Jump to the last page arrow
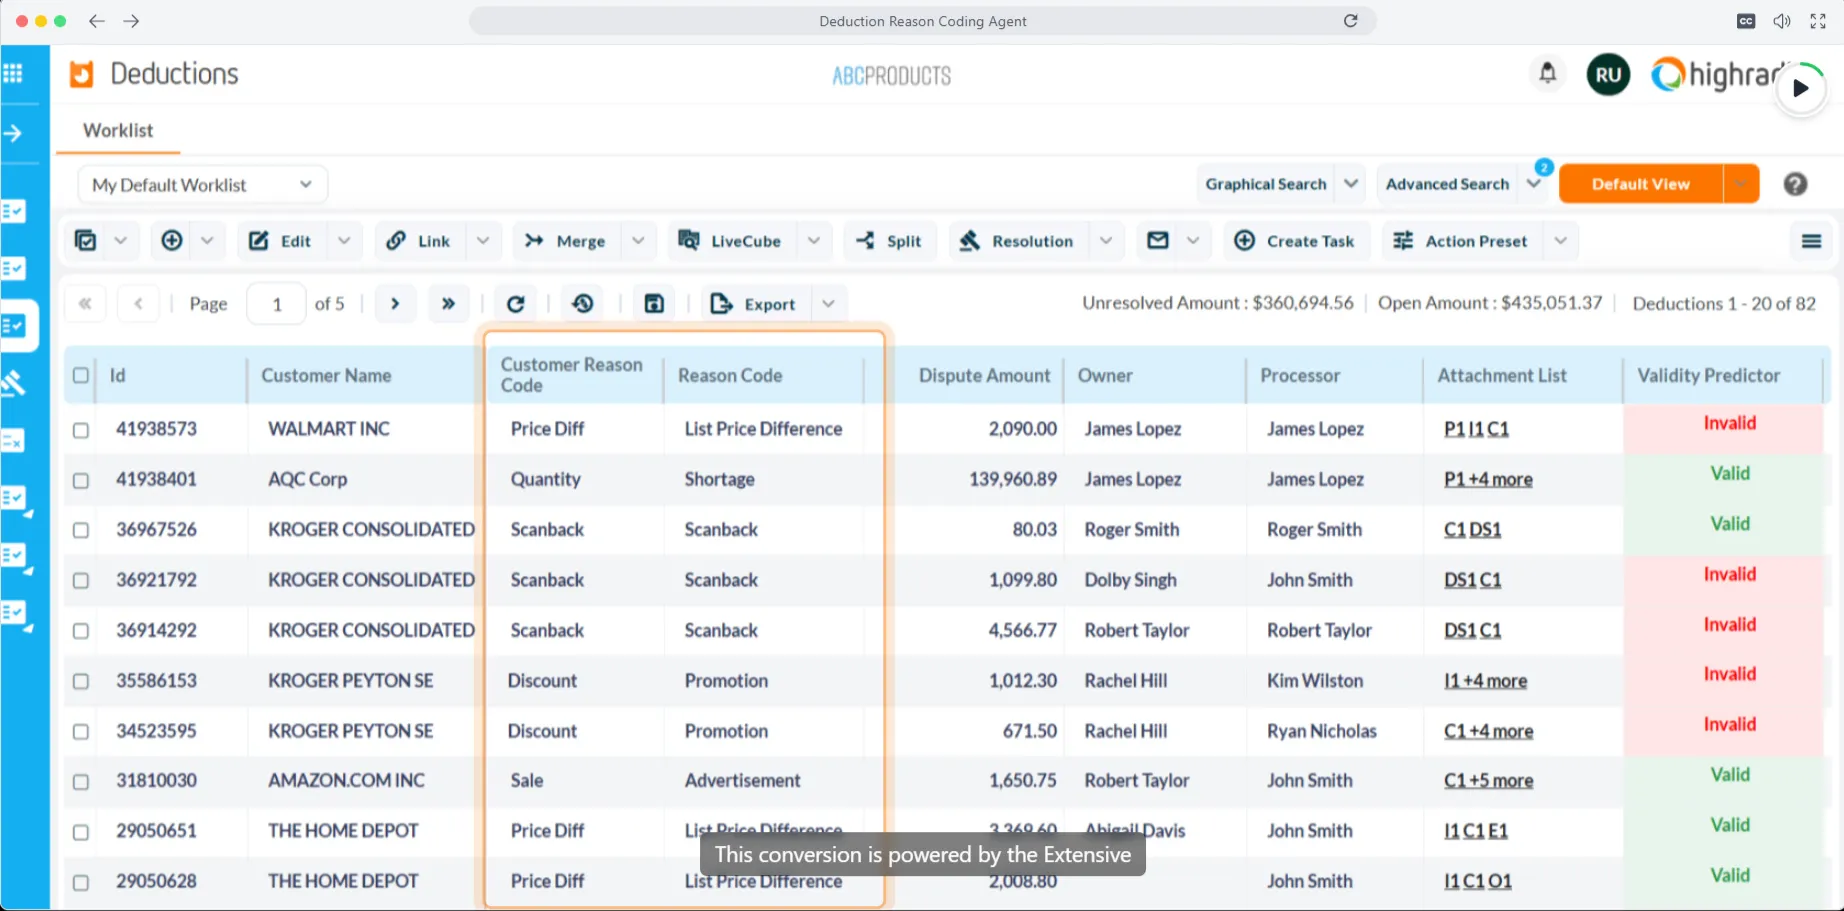Viewport: 1844px width, 911px height. (x=448, y=304)
